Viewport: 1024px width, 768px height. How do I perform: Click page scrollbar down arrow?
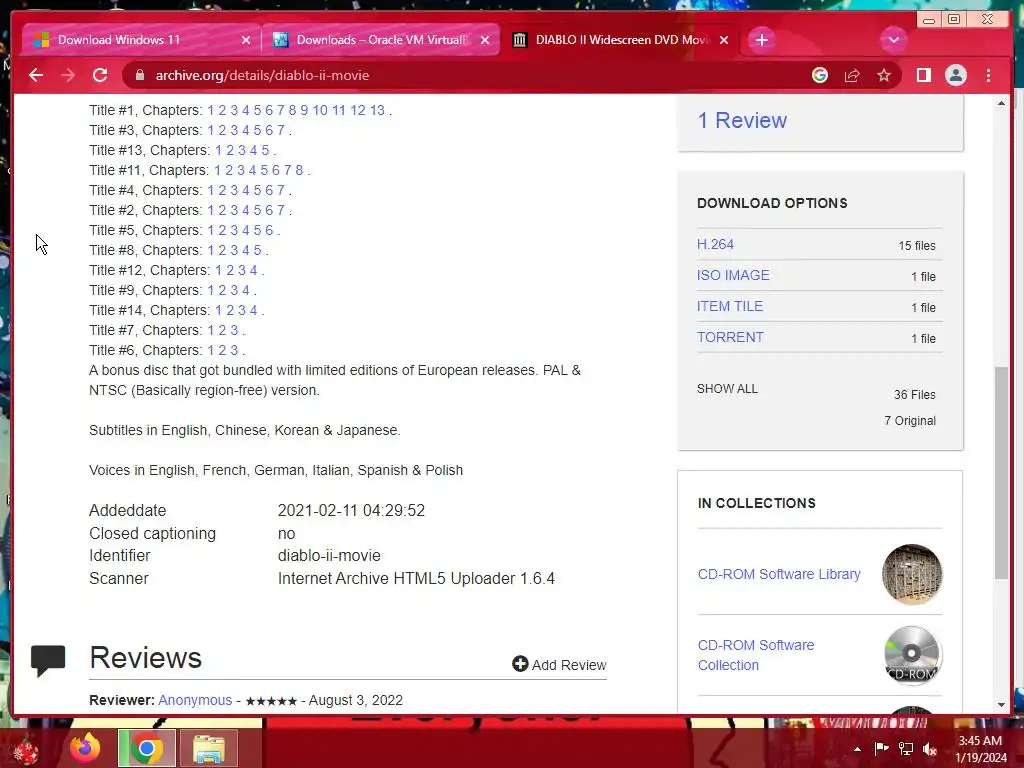(1002, 705)
